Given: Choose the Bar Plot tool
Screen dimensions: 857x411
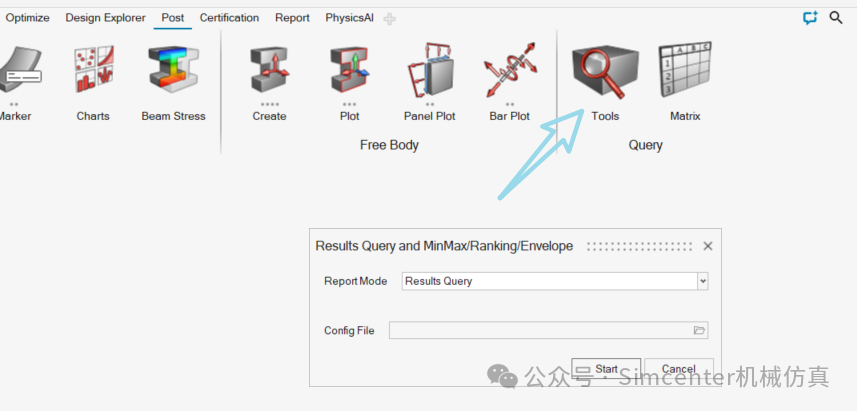Looking at the screenshot, I should tap(509, 70).
